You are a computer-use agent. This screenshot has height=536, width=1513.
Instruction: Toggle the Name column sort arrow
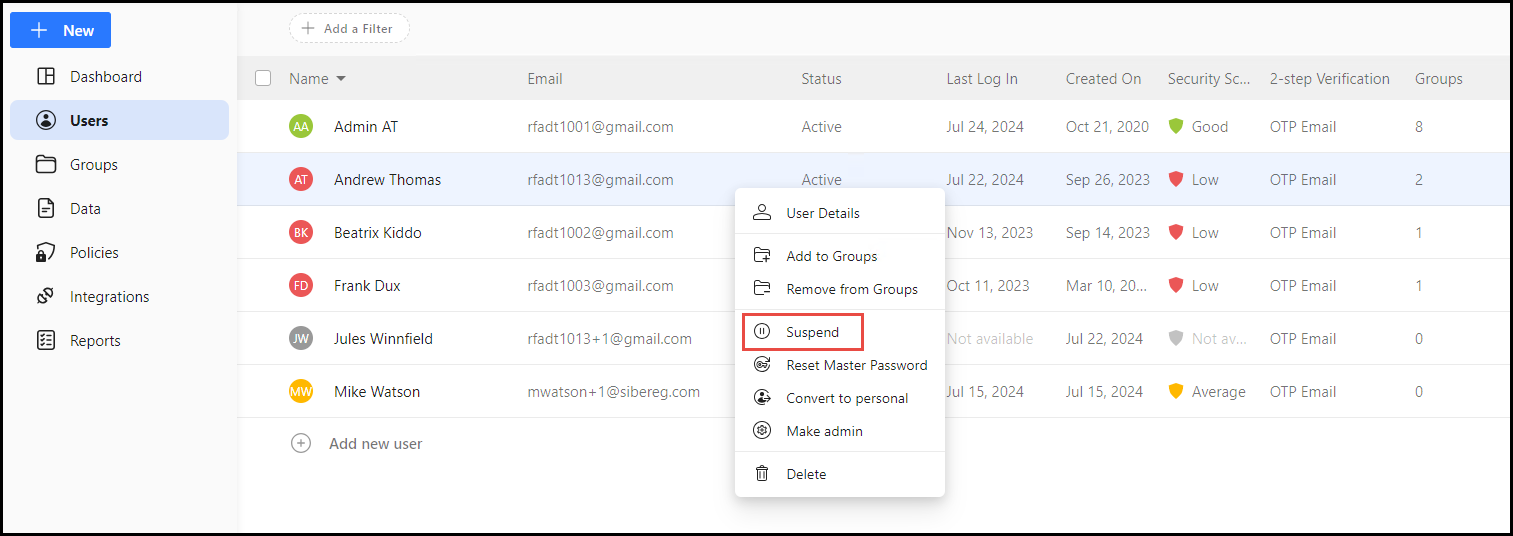tap(341, 79)
